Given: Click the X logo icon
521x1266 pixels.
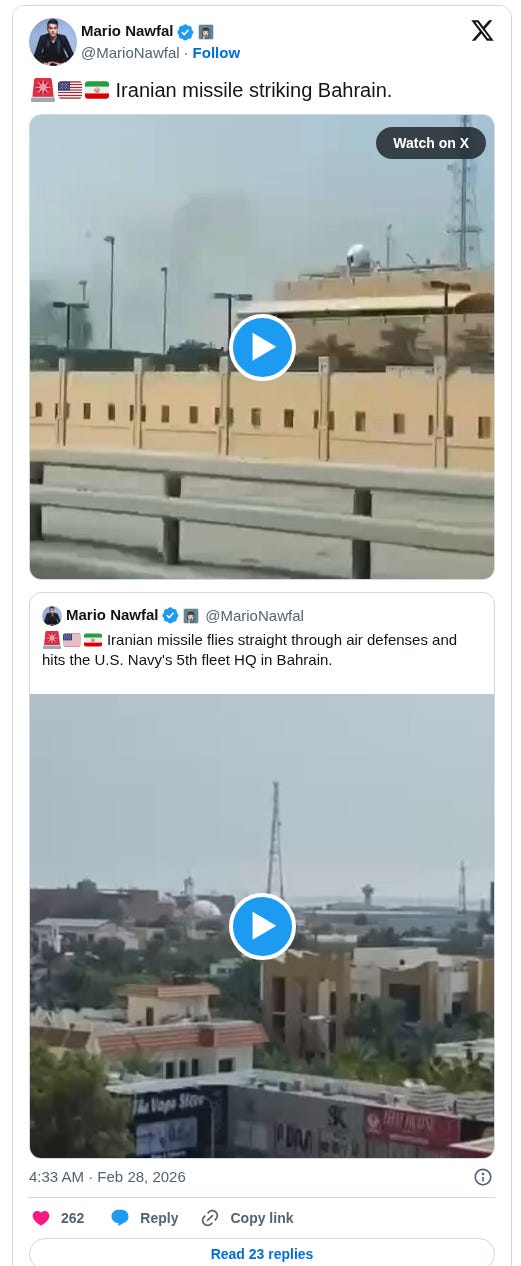Looking at the screenshot, I should point(482,31).
